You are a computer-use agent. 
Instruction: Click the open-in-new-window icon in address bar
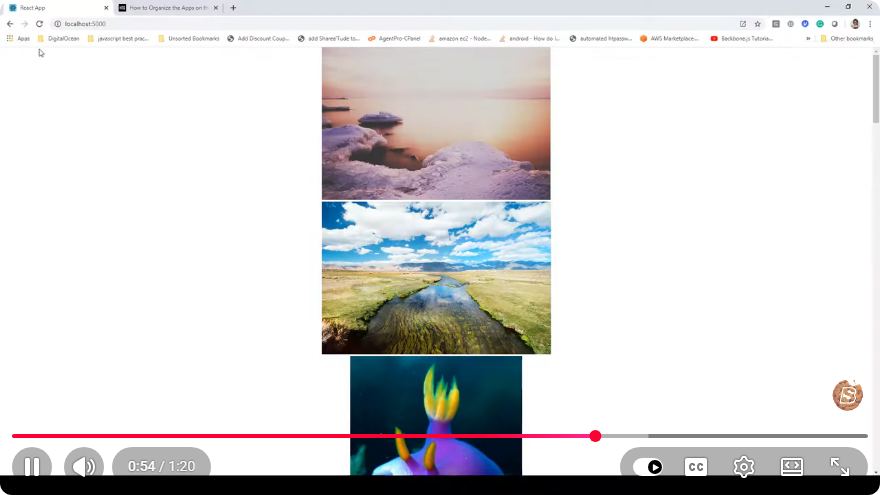tap(743, 24)
